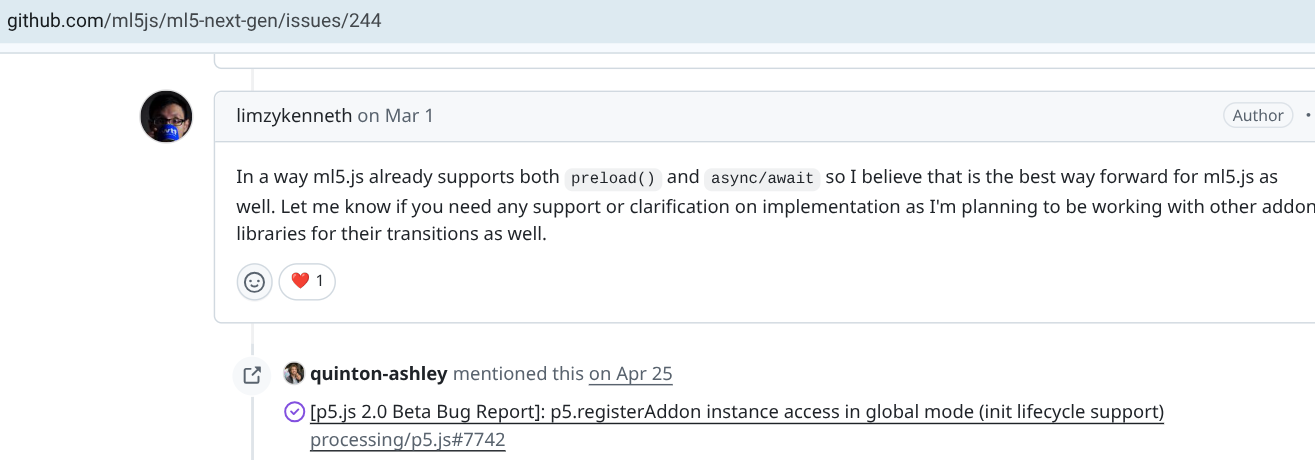Click the Author badge label
This screenshot has height=460, width=1315.
coord(1258,115)
